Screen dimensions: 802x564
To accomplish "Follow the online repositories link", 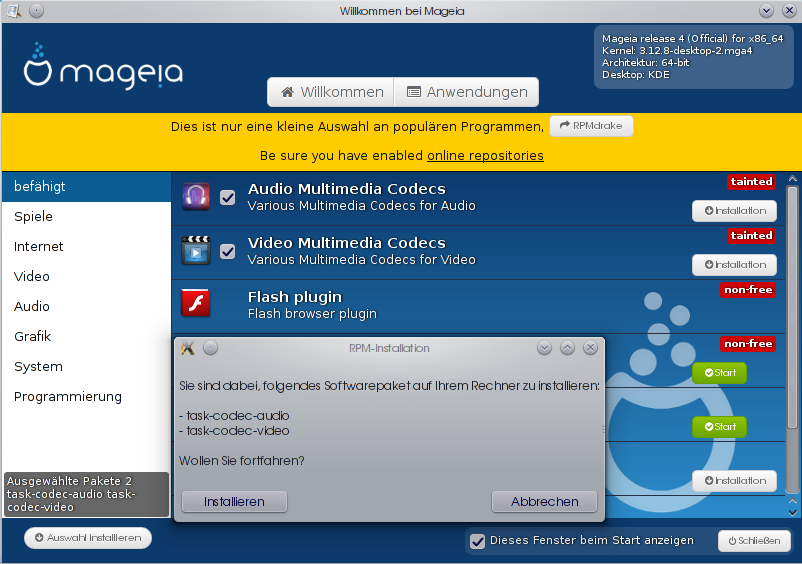I will click(485, 155).
